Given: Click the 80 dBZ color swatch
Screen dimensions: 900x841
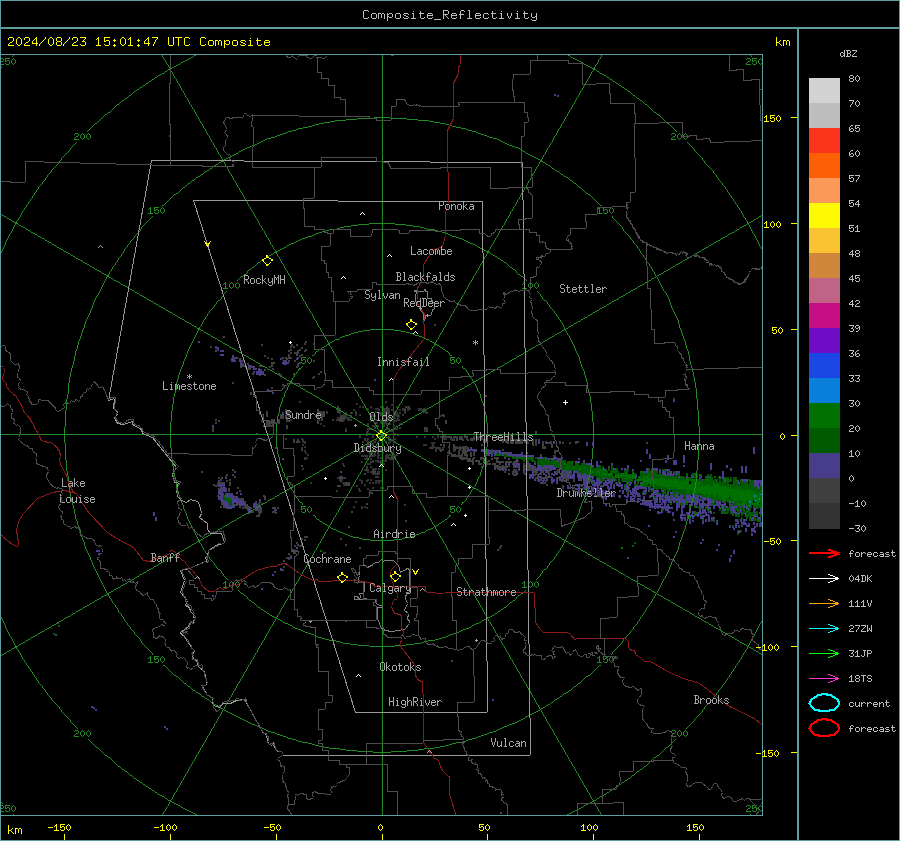Looking at the screenshot, I should pyautogui.click(x=824, y=90).
